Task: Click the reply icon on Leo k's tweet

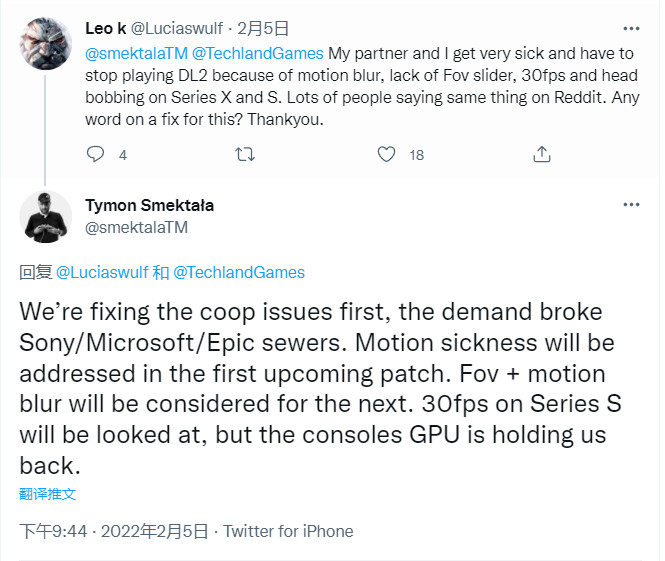Action: click(x=95, y=155)
